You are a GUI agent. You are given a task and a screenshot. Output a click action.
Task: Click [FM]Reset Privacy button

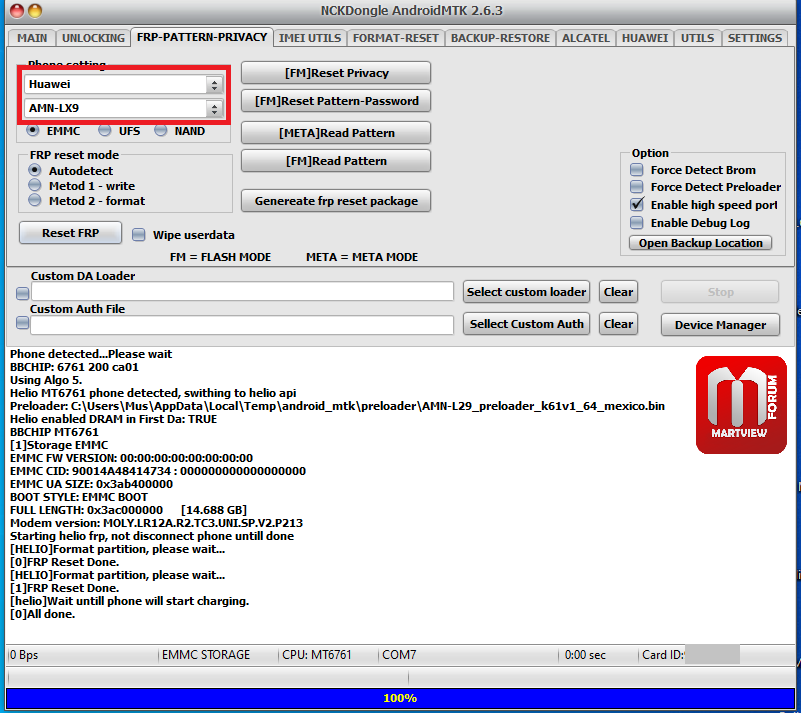coord(336,73)
